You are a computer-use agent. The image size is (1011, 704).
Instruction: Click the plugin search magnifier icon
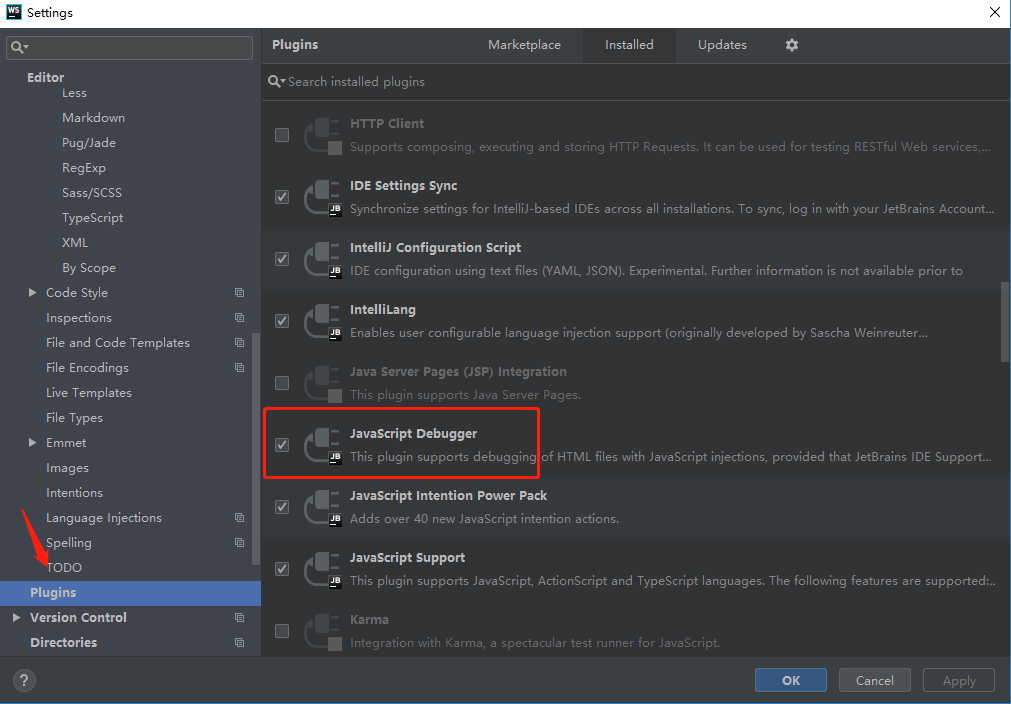click(x=277, y=81)
